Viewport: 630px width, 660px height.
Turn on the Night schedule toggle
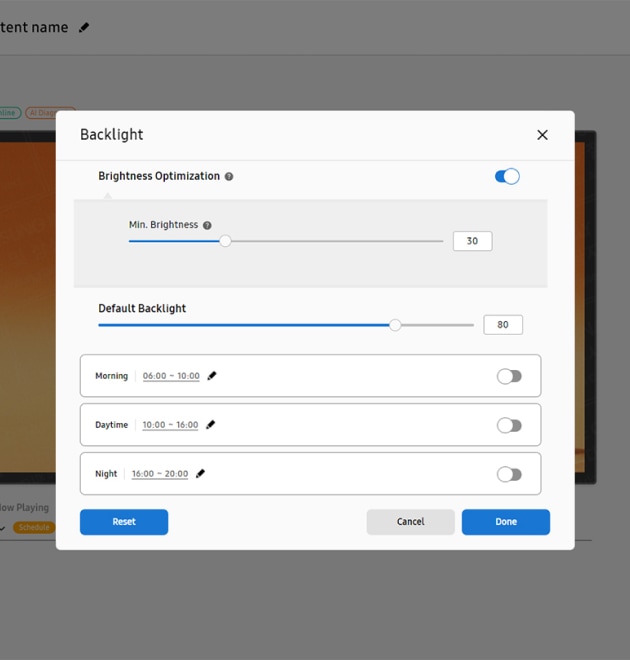(x=509, y=474)
